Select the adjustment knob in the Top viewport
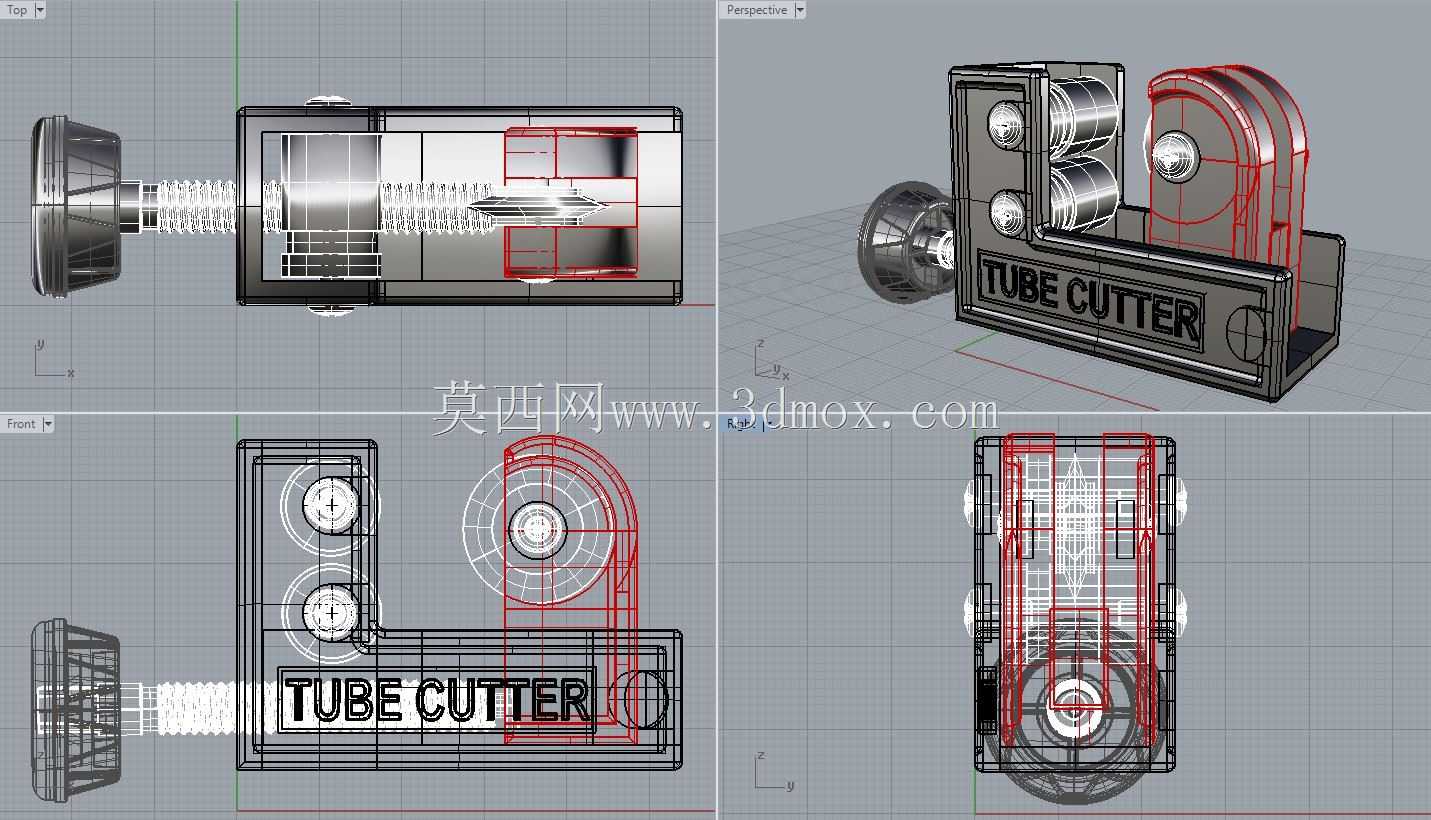This screenshot has width=1431, height=820. [76, 206]
